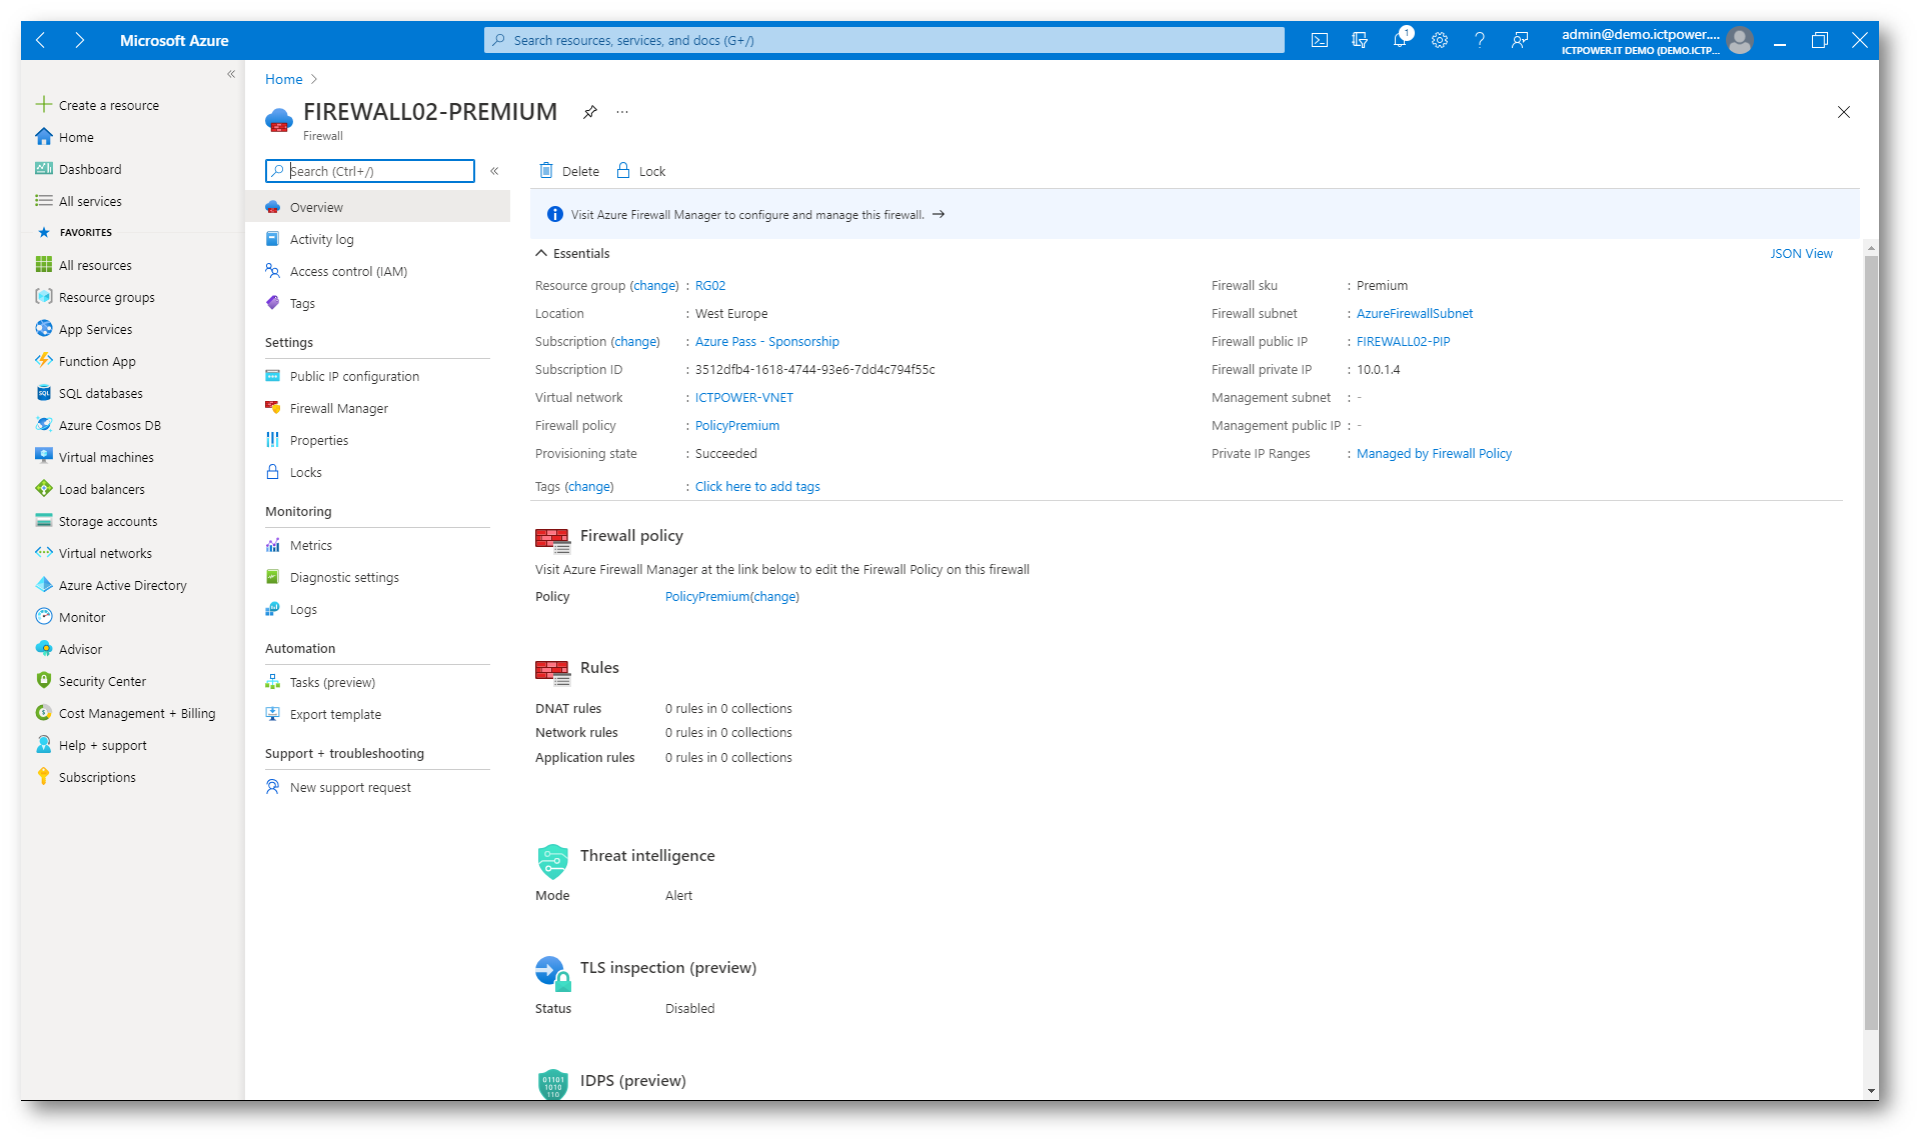This screenshot has width=1921, height=1143.
Task: Collapse the resource menu with double chevron
Action: click(494, 171)
